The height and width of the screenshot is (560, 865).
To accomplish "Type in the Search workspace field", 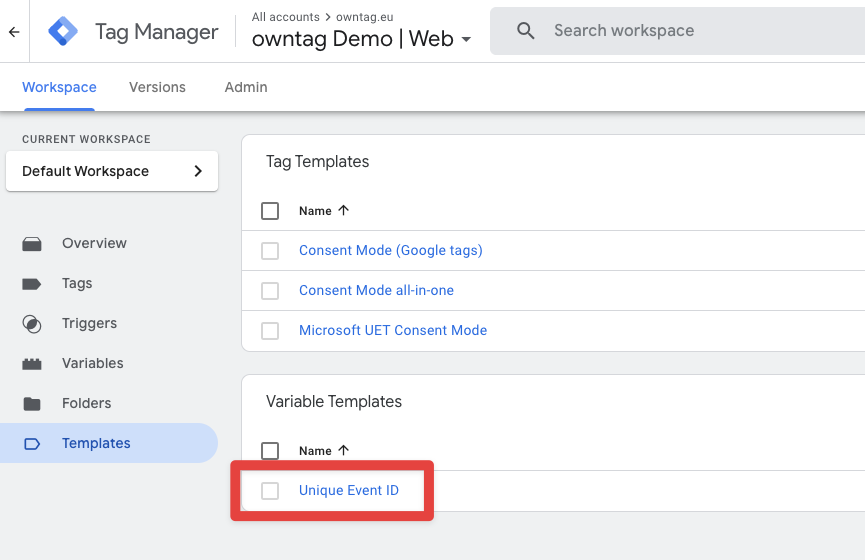I will click(680, 31).
